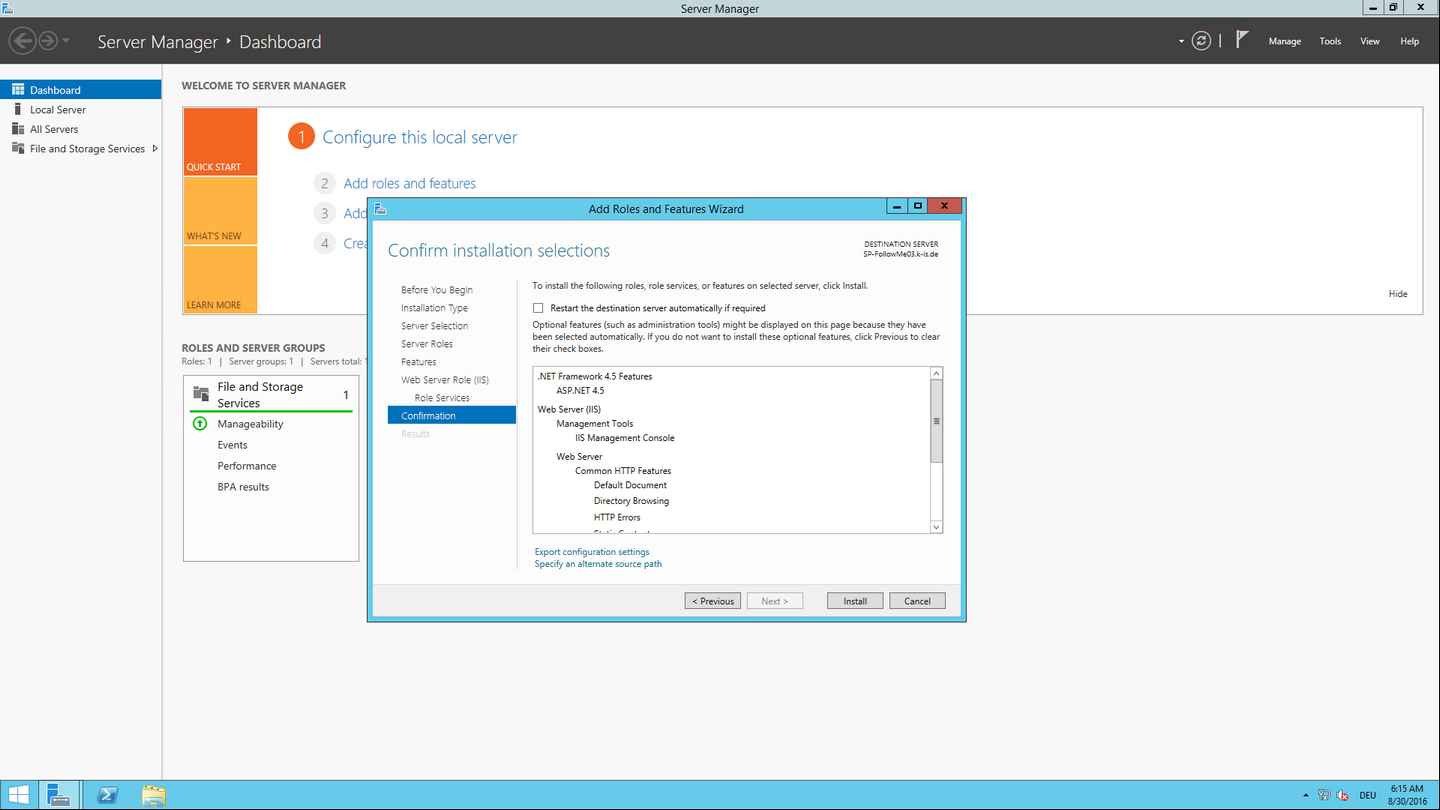Click Directory Browsing in the selections list

pos(631,501)
